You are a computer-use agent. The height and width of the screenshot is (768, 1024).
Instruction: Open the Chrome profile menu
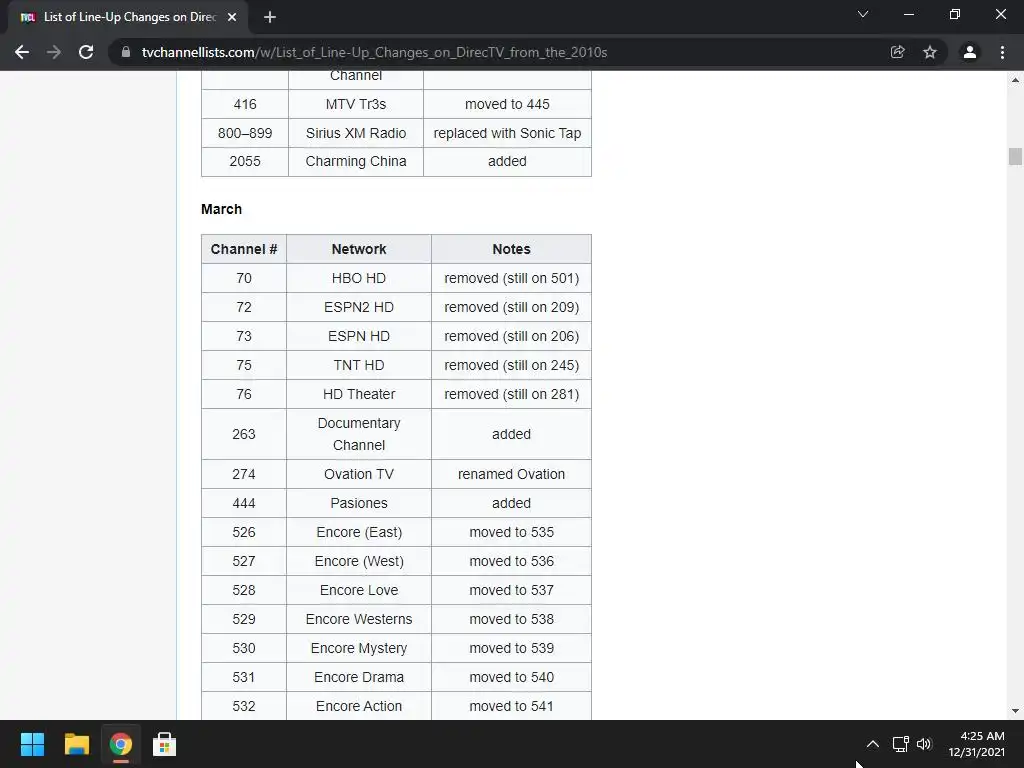point(970,52)
